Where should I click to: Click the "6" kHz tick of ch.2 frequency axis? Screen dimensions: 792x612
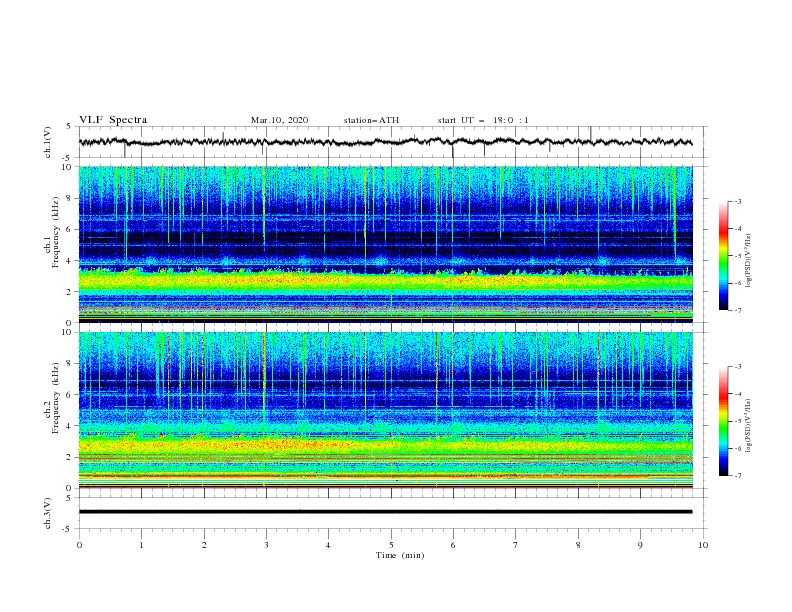pyautogui.click(x=71, y=394)
